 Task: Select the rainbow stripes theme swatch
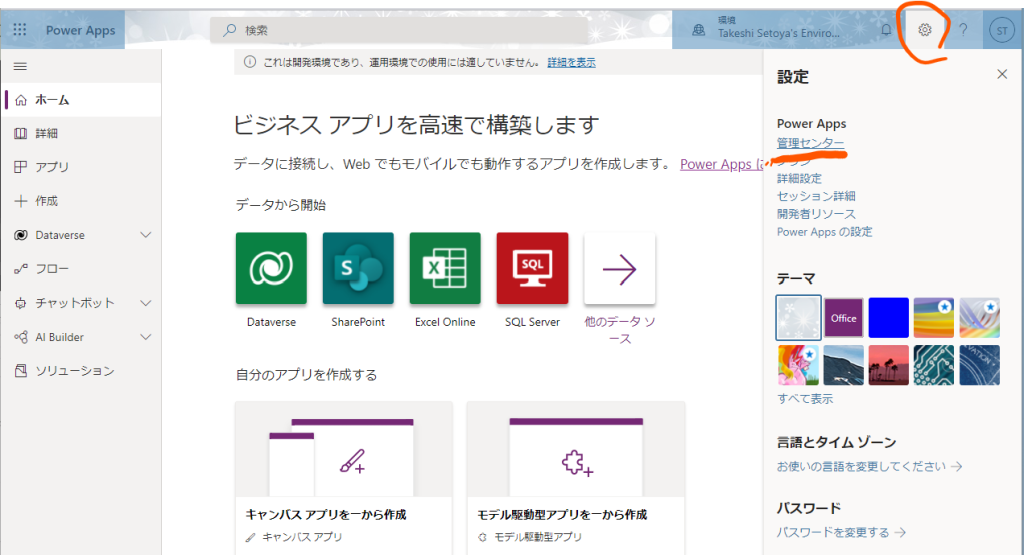pos(934,318)
